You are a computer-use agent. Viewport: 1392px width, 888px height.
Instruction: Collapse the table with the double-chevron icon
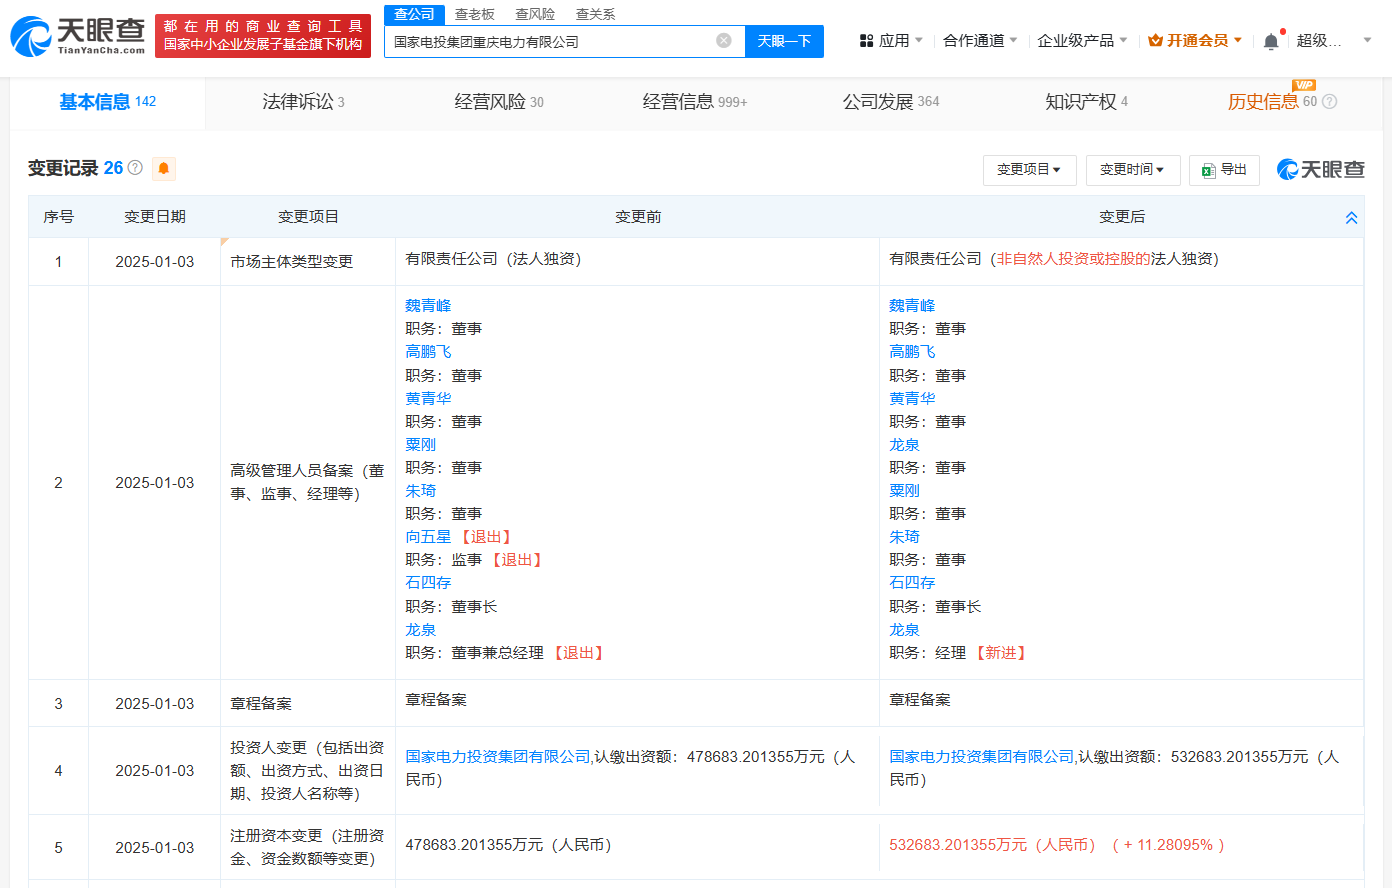[1351, 217]
